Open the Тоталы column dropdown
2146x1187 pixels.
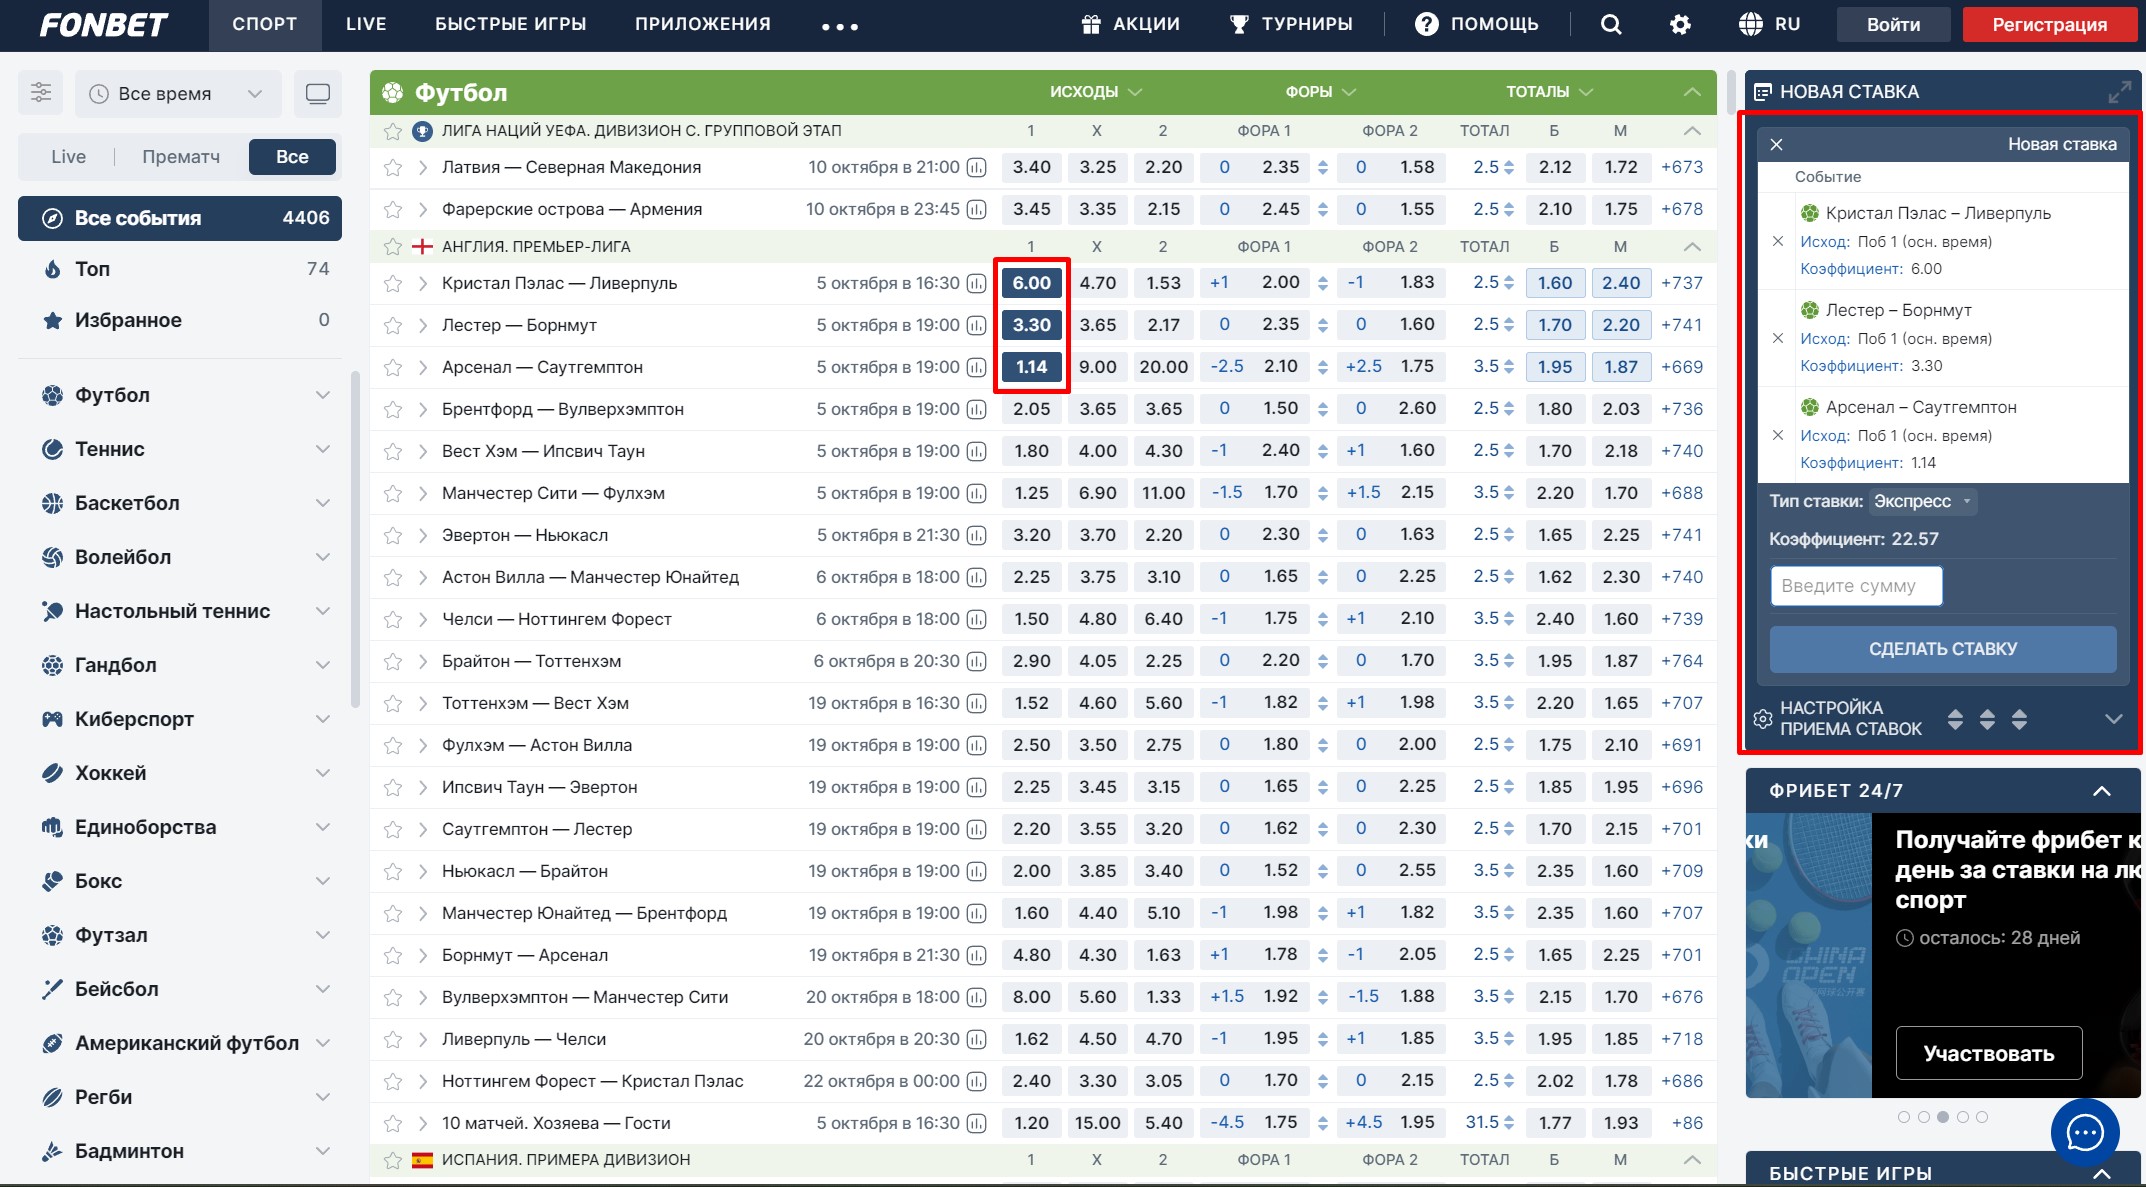coord(1549,92)
